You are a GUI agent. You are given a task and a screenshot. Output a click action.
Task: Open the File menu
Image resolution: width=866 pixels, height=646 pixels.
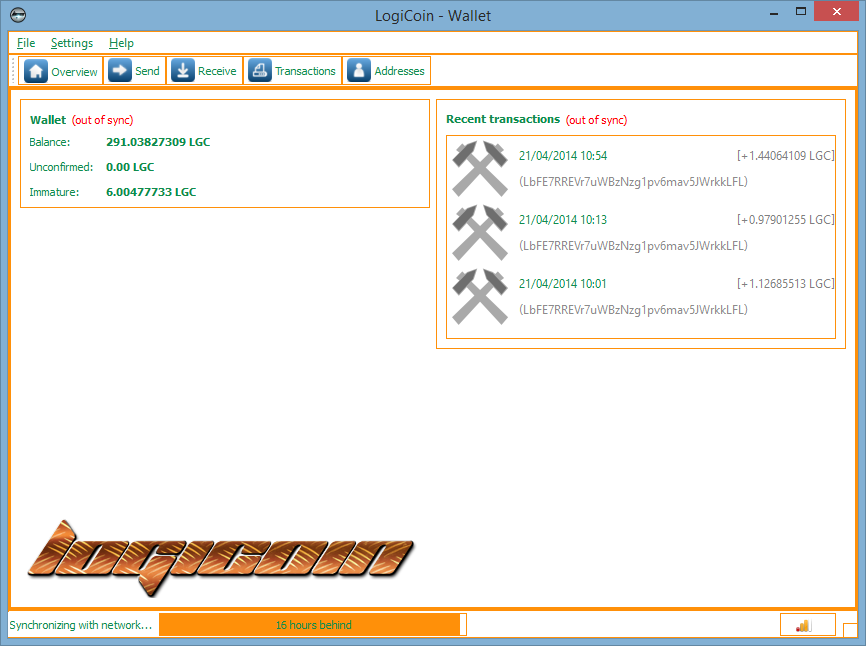26,43
